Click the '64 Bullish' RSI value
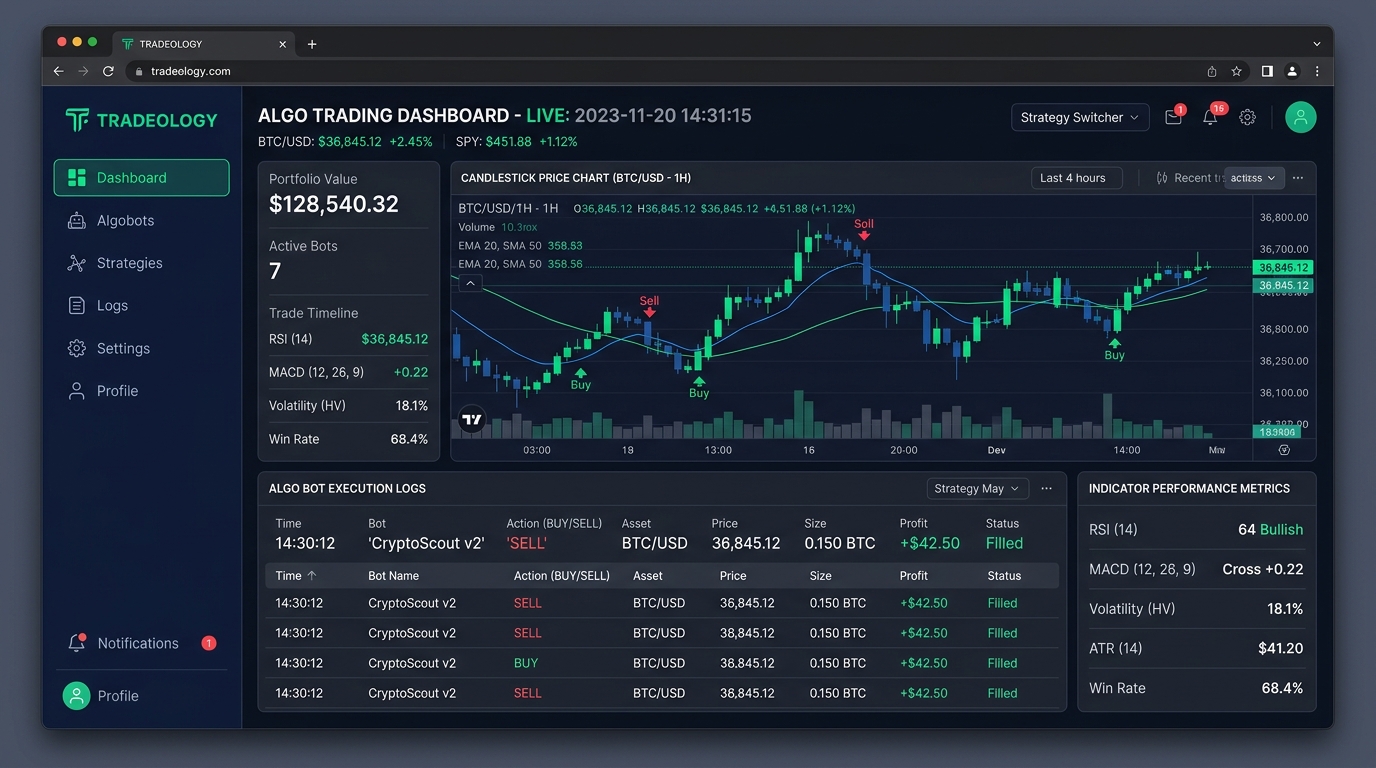The image size is (1376, 768). [1270, 530]
